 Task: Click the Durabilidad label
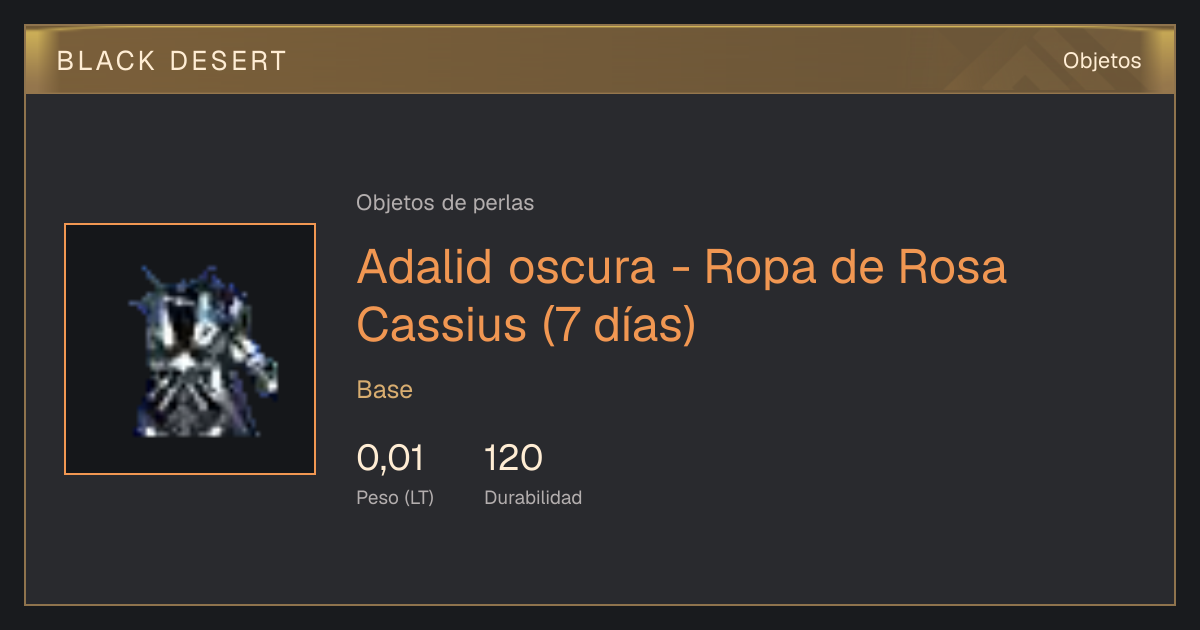(x=533, y=498)
